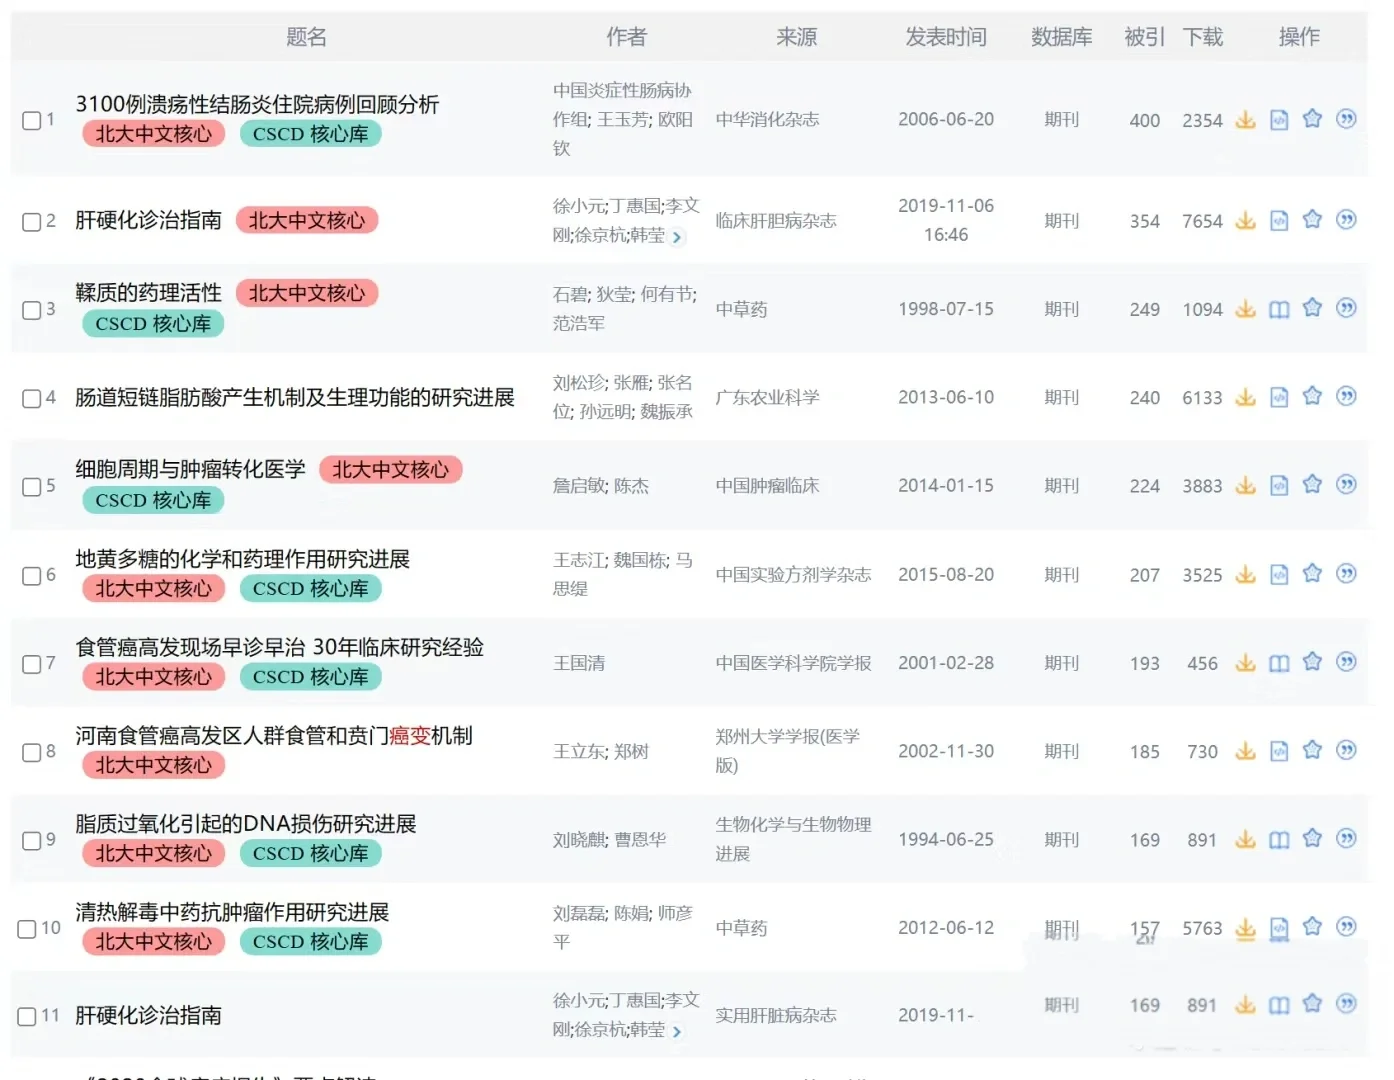Open the journal 中华消化杂志
Screen dimensions: 1394x1080
pos(768,120)
